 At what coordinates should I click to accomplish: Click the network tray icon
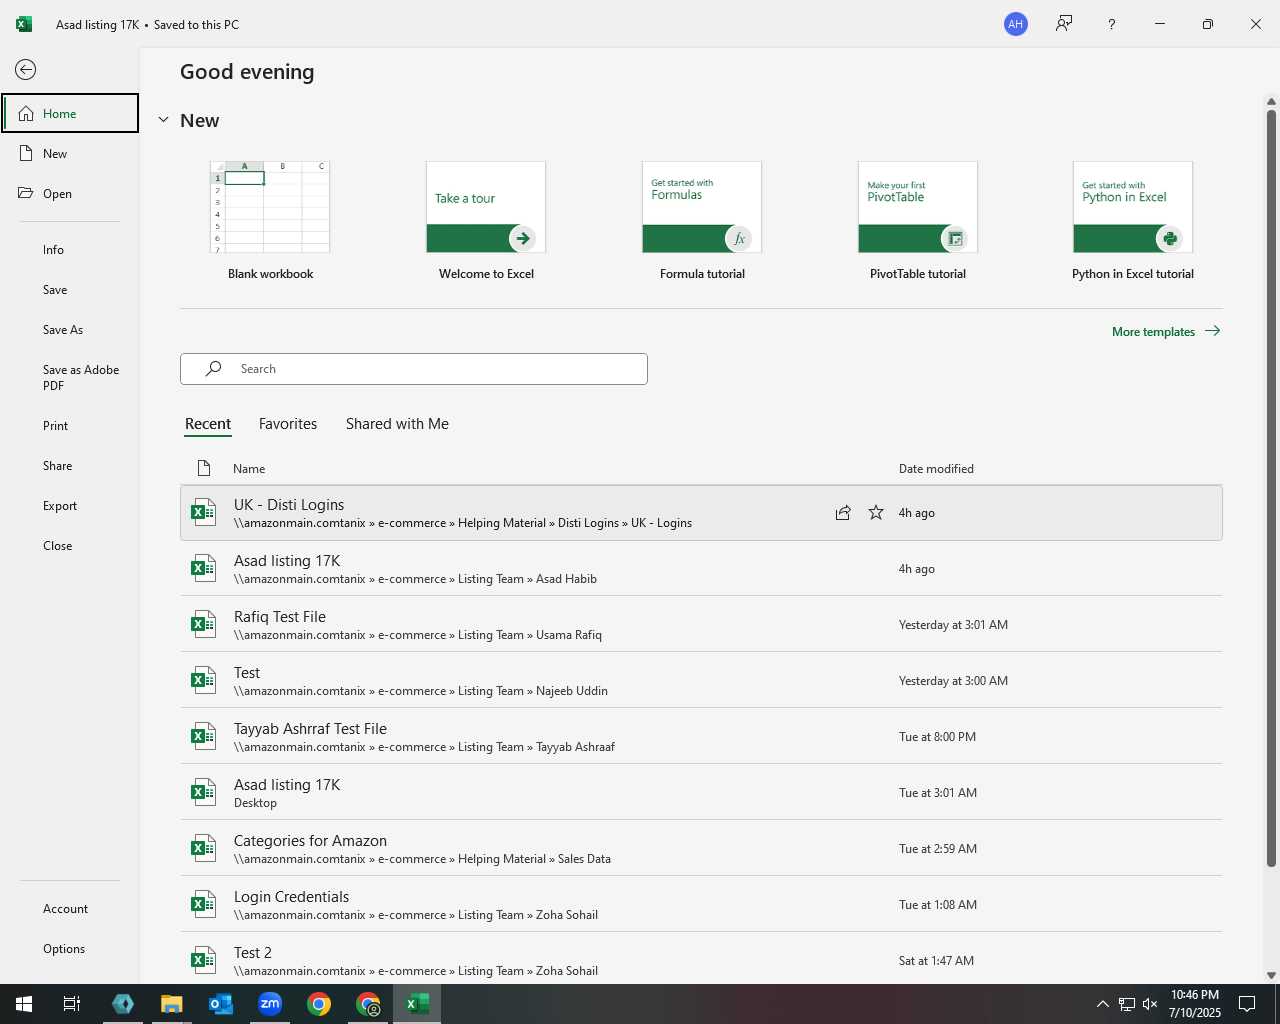click(1126, 1004)
